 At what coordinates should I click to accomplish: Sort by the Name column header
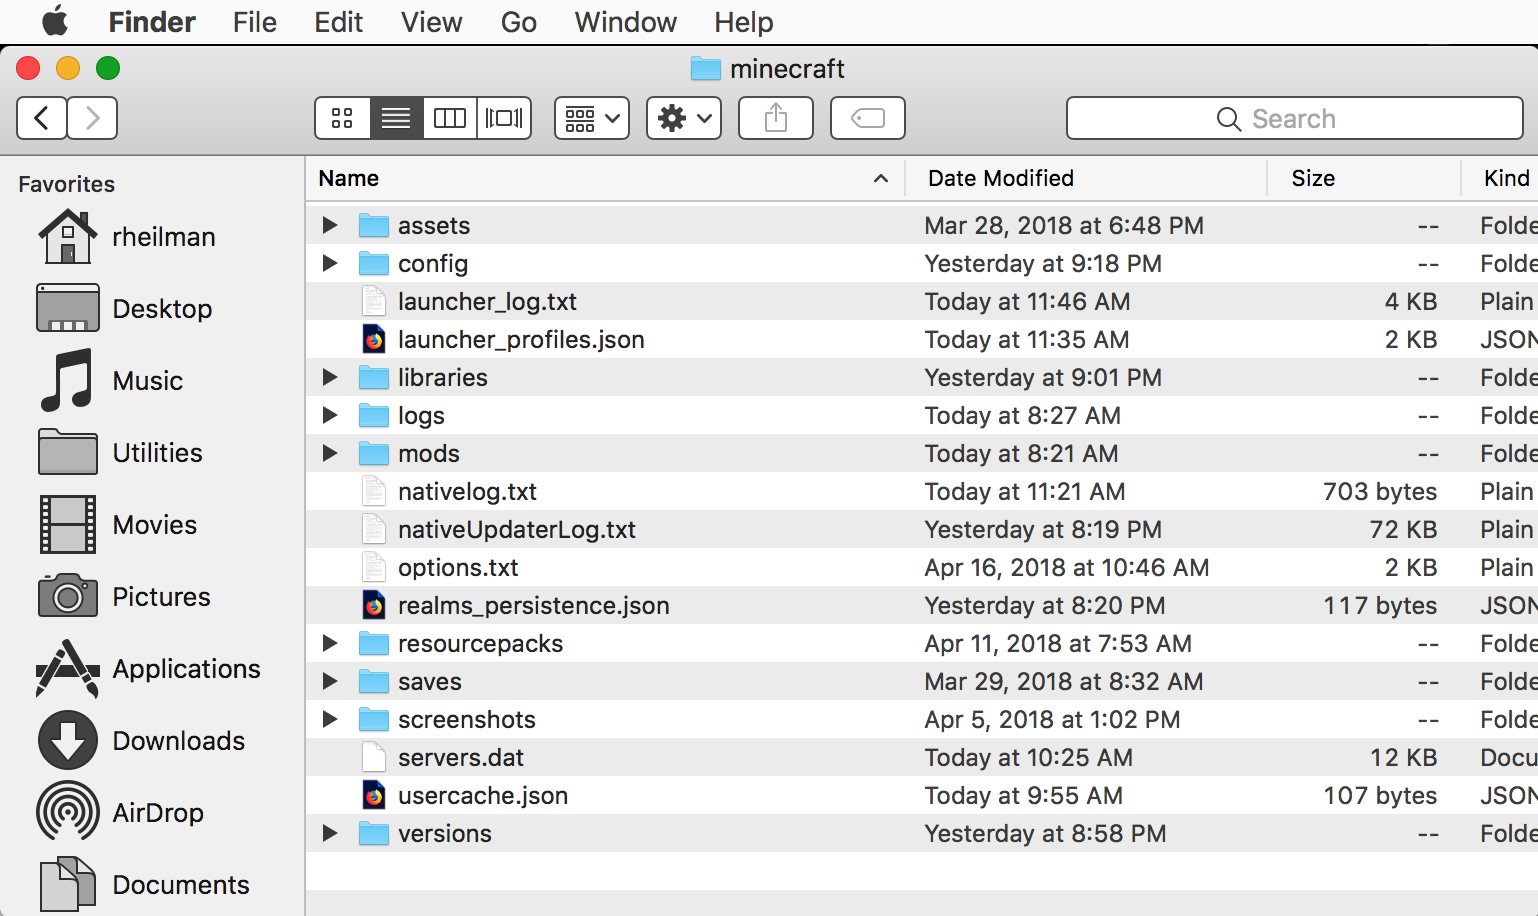pos(605,178)
